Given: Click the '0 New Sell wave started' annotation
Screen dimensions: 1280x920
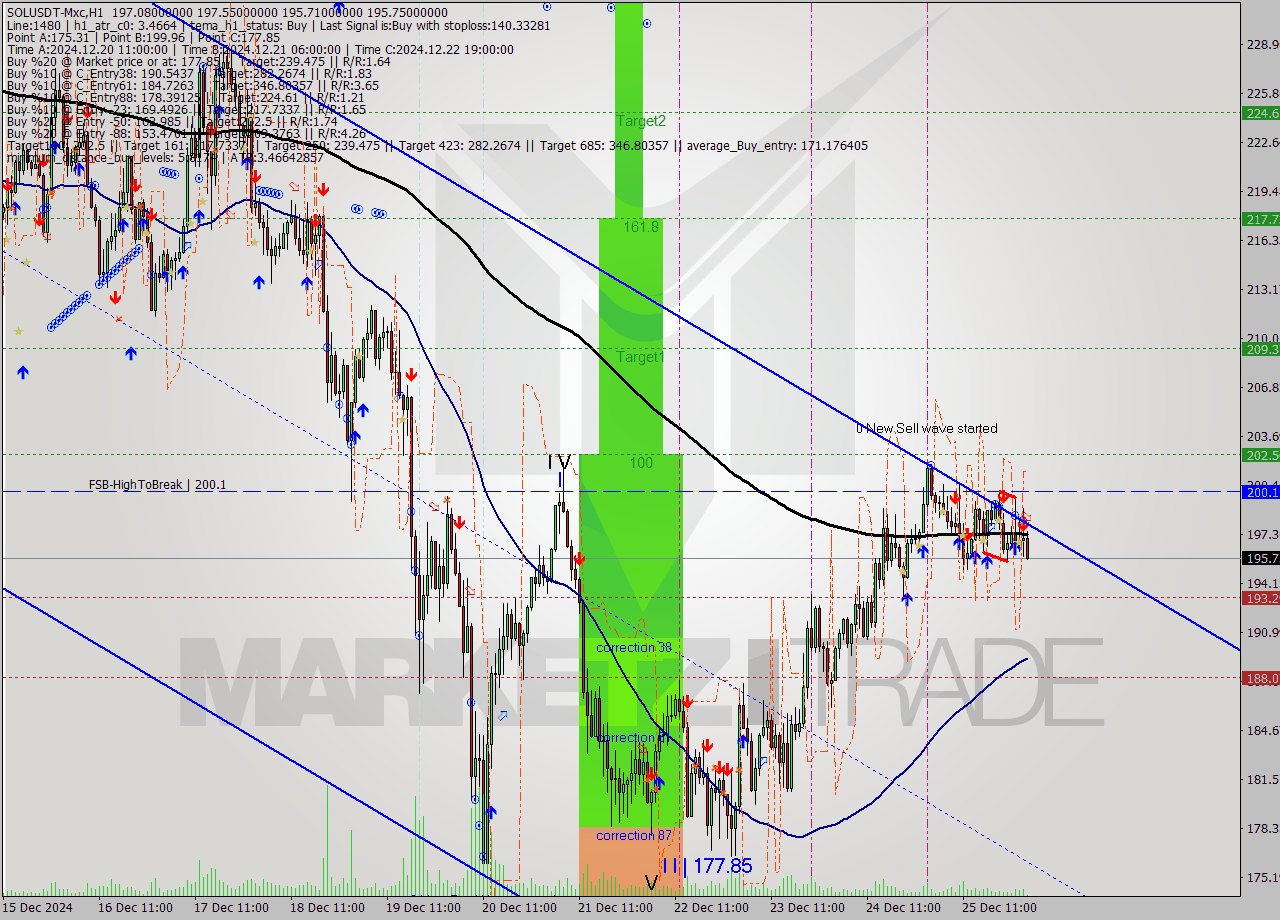Looking at the screenshot, I should (926, 428).
